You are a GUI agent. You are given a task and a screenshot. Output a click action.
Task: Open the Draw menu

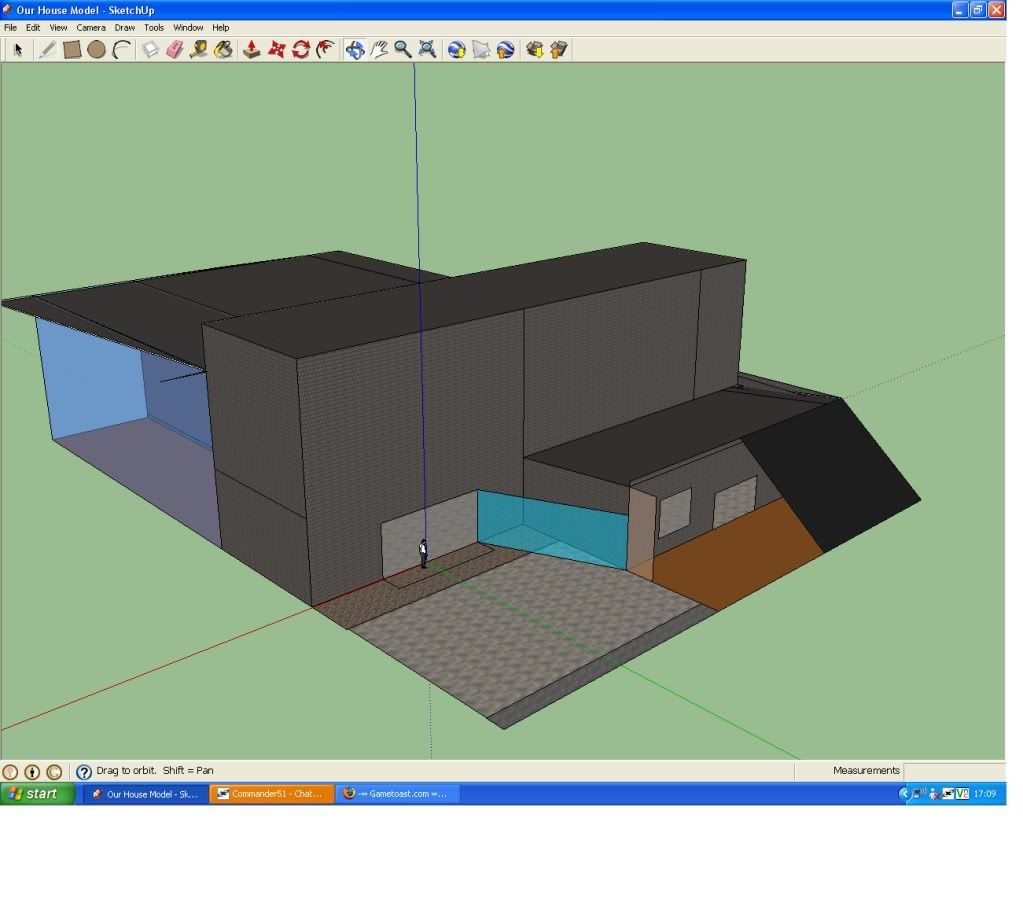click(125, 27)
